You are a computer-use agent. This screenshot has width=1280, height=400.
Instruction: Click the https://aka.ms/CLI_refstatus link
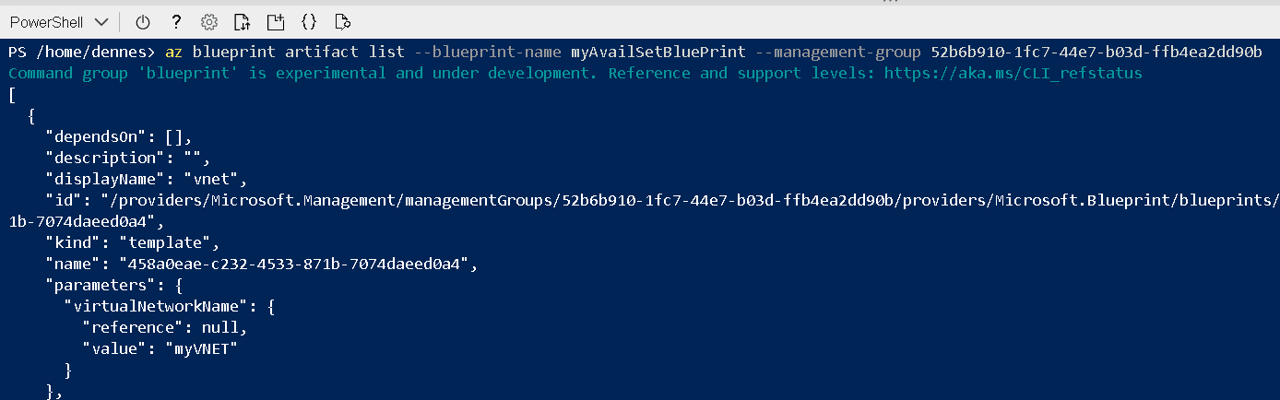pos(1013,73)
